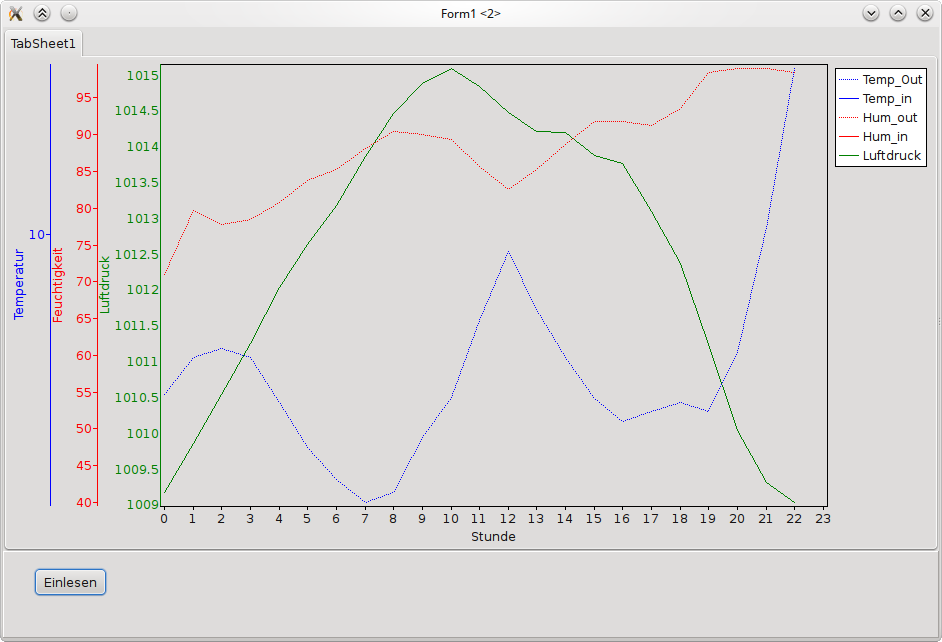
Task: Click the green Luftdruck legend line
Action: click(x=848, y=156)
